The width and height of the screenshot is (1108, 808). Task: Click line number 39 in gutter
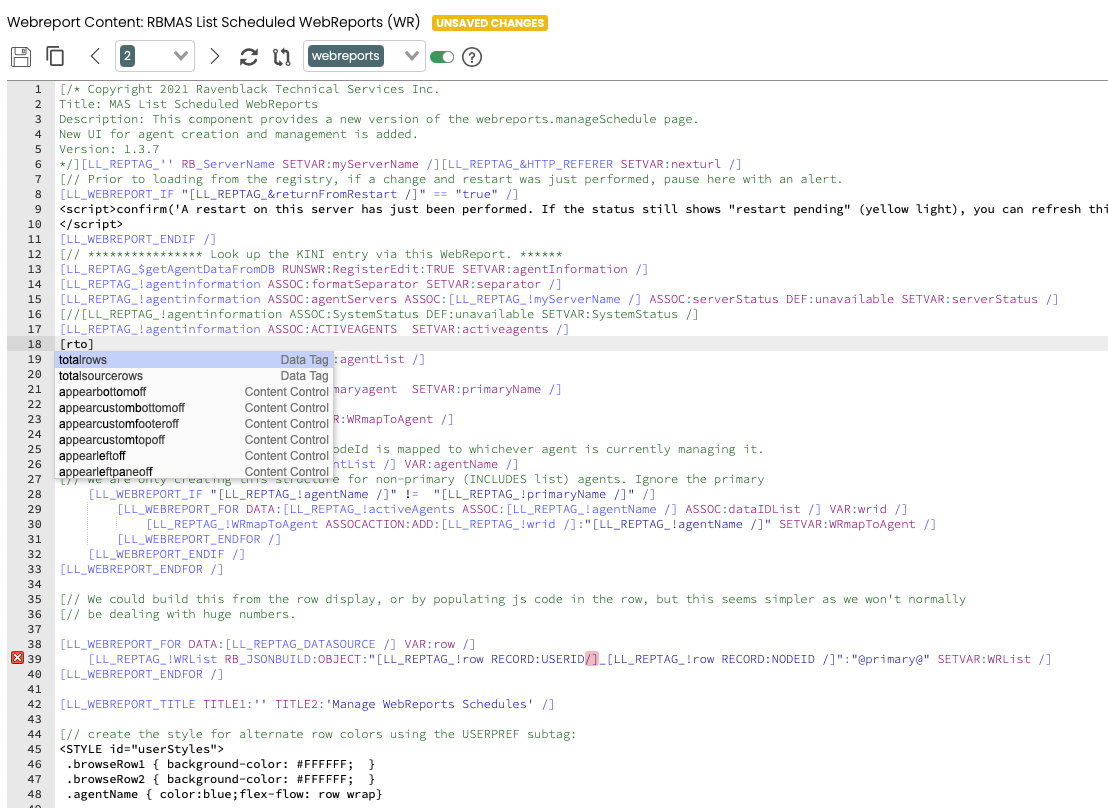(35, 659)
